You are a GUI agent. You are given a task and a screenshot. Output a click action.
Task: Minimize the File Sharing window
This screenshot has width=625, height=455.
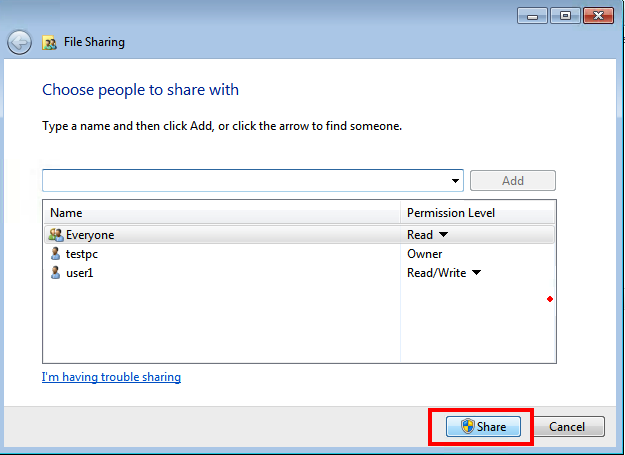pos(532,16)
